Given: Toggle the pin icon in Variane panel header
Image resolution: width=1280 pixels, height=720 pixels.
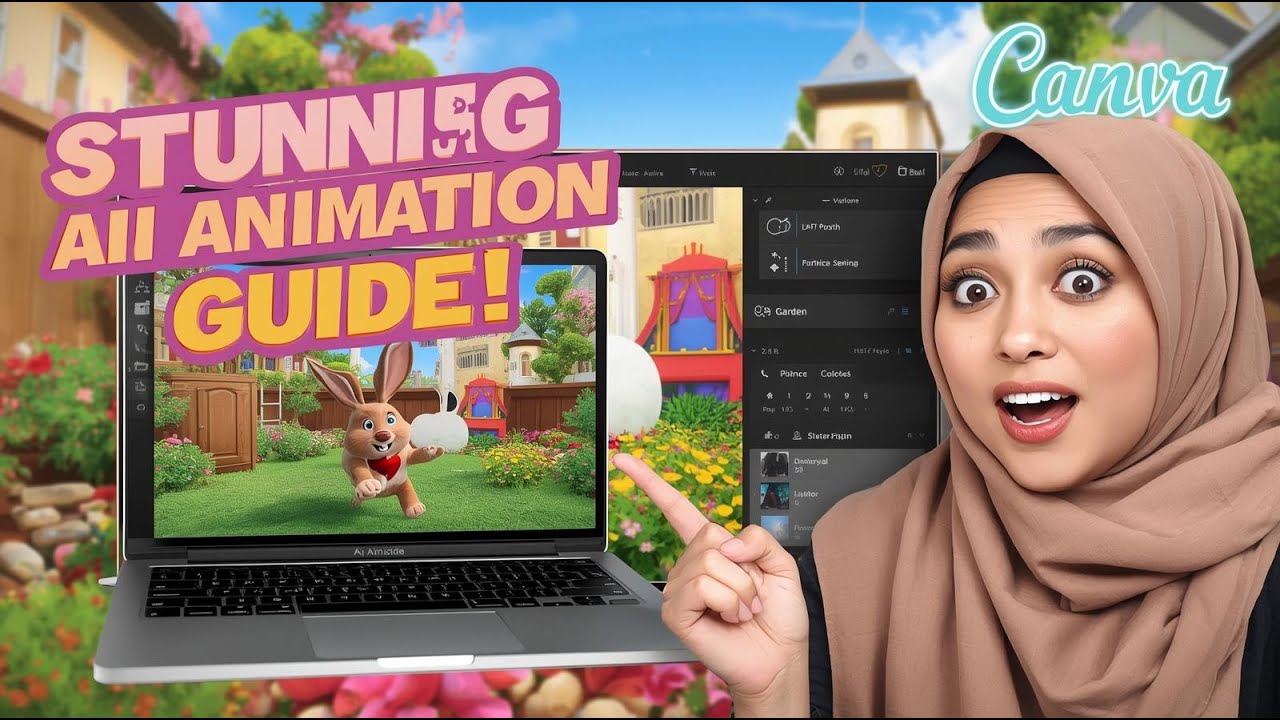Looking at the screenshot, I should click(x=767, y=201).
